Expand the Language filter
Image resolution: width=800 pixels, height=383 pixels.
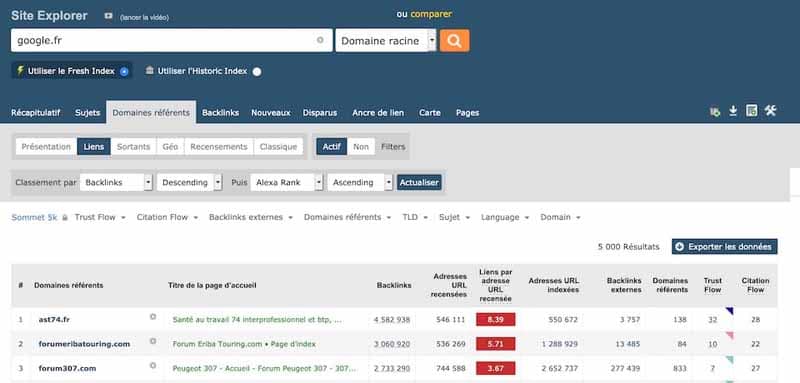click(505, 217)
